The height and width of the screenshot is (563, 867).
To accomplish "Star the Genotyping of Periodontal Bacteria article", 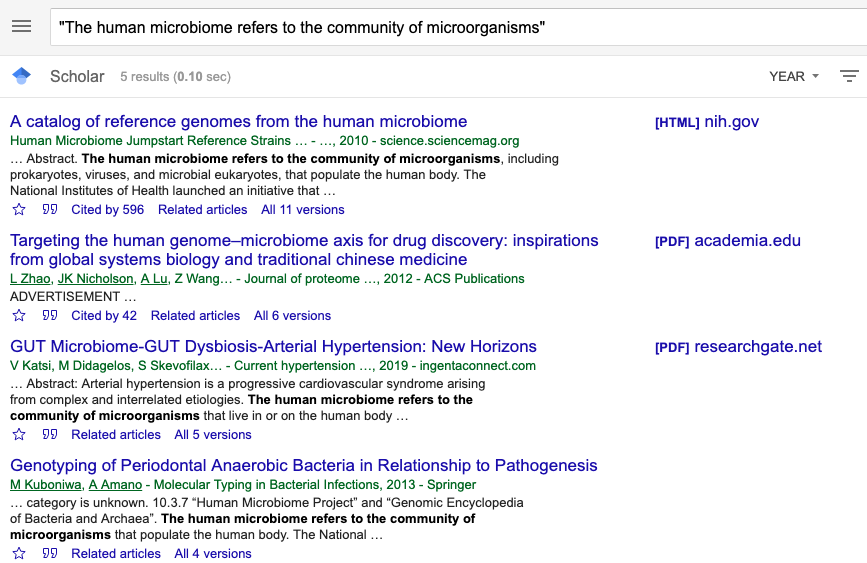I will coord(19,554).
